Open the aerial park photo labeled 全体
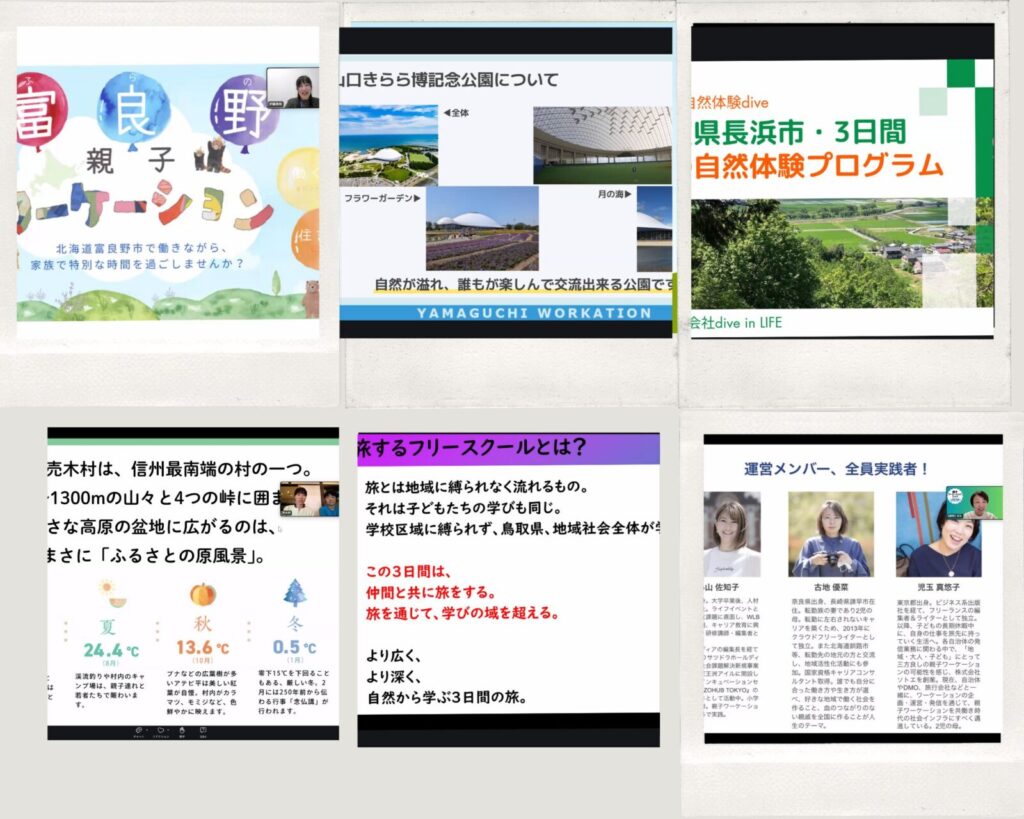This screenshot has width=1024, height=819. coord(388,145)
